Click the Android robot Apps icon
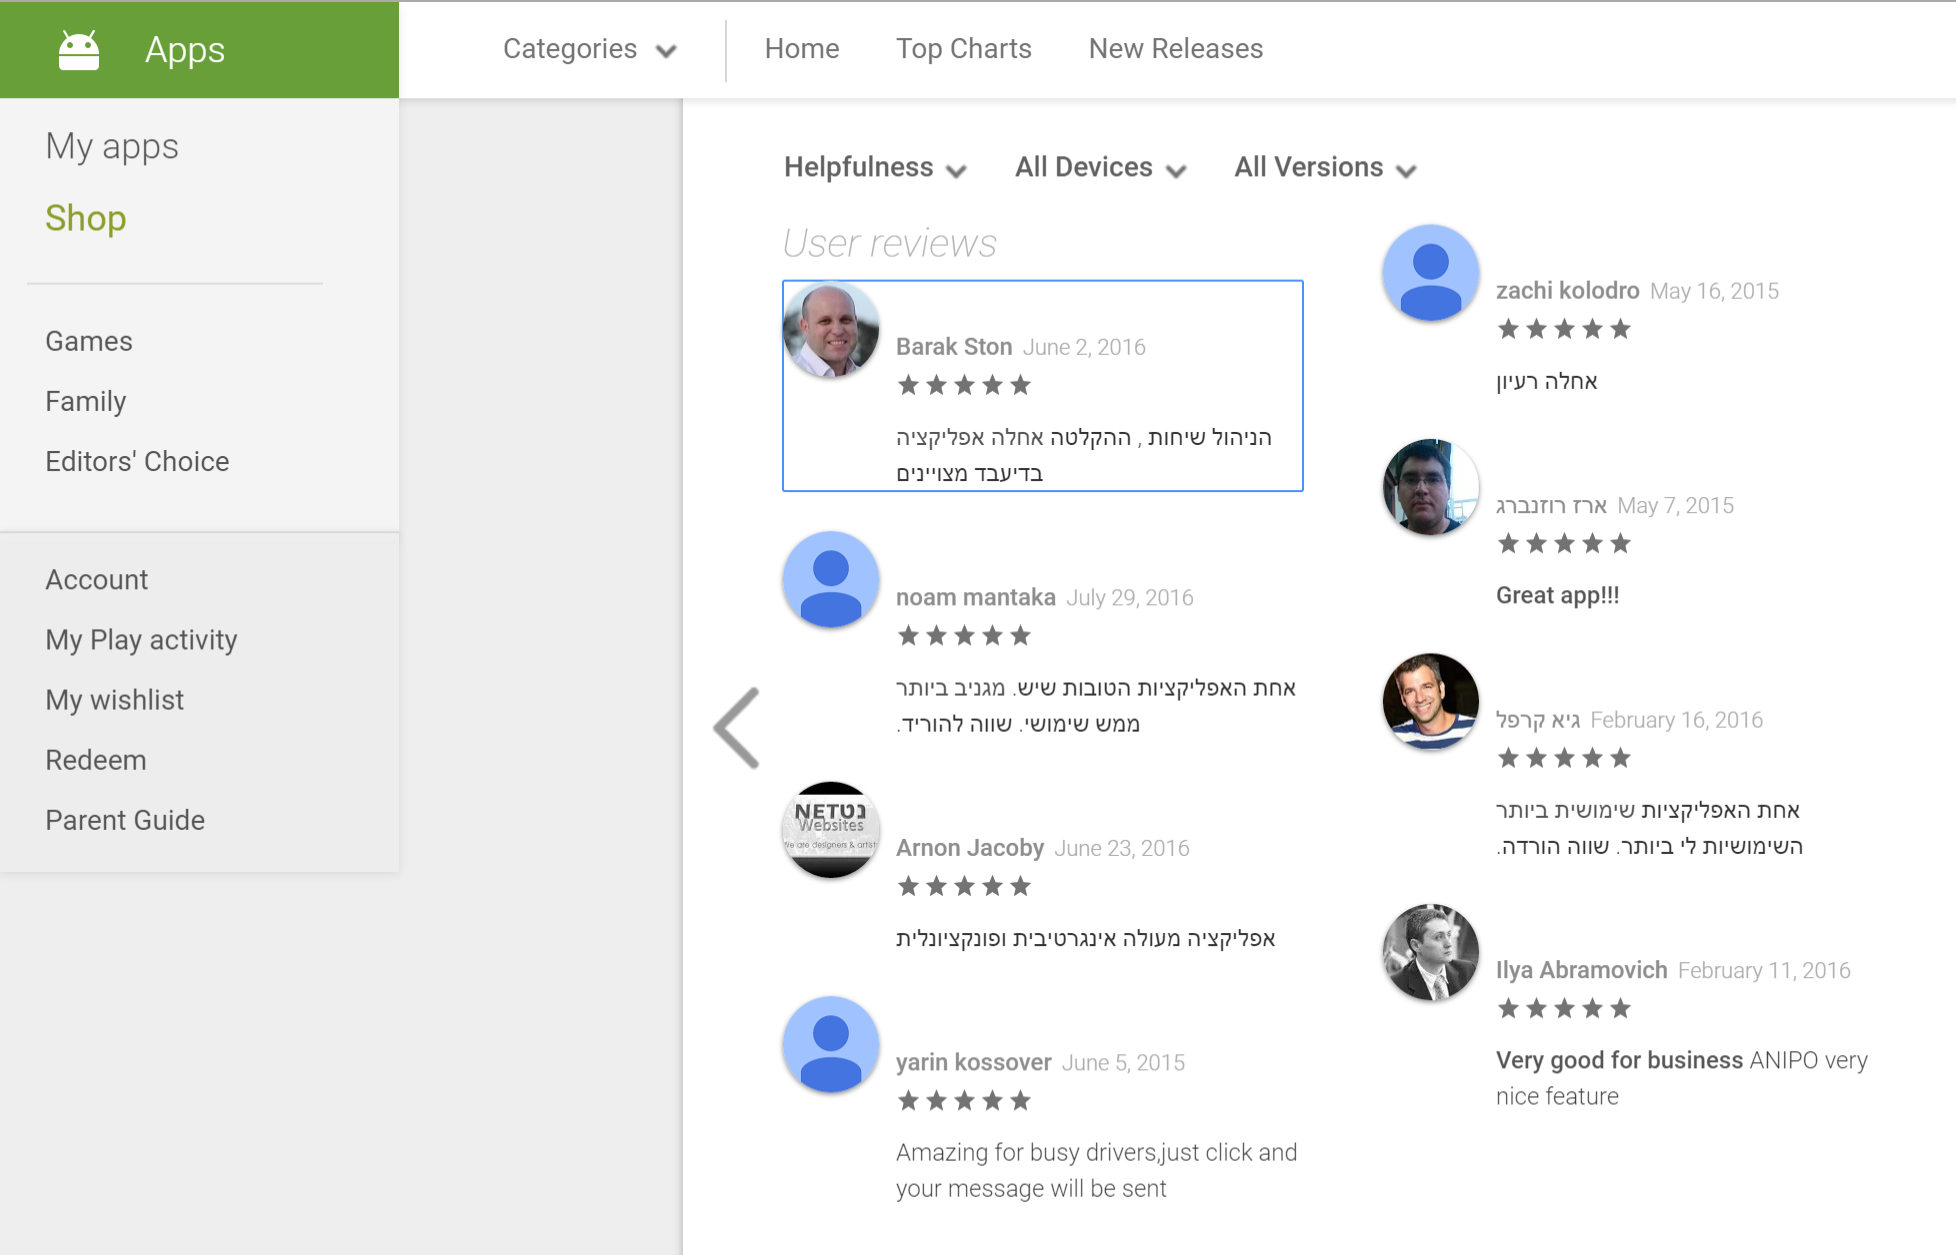Image resolution: width=1956 pixels, height=1255 pixels. point(79,50)
